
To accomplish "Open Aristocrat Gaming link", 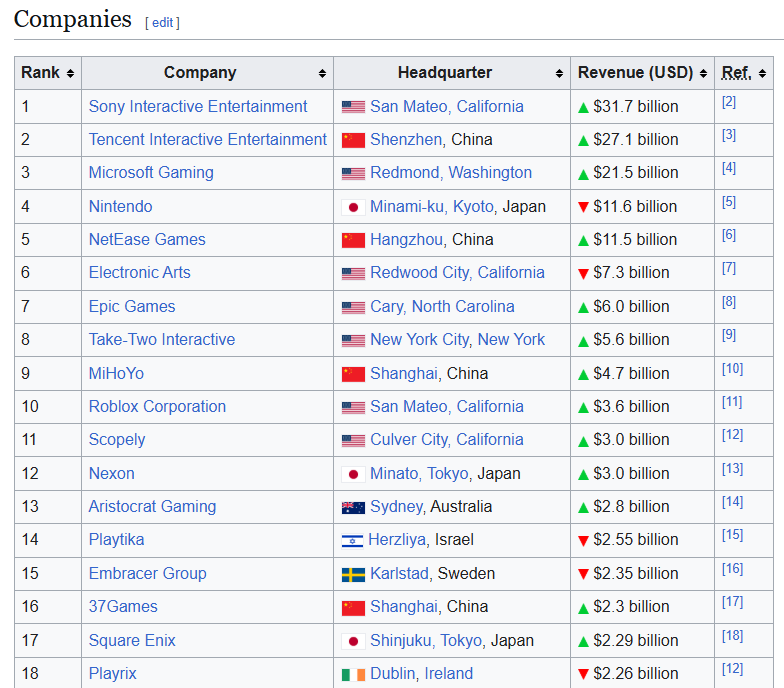I will tap(152, 506).
